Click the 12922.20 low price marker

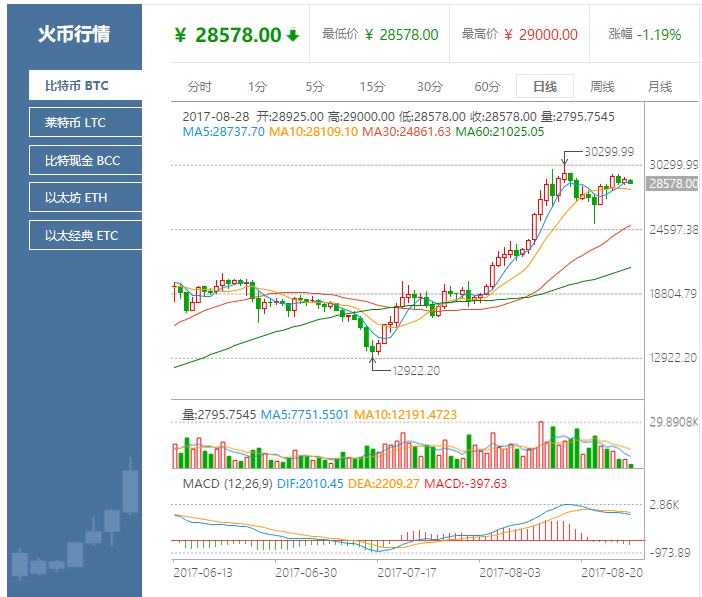click(x=416, y=370)
